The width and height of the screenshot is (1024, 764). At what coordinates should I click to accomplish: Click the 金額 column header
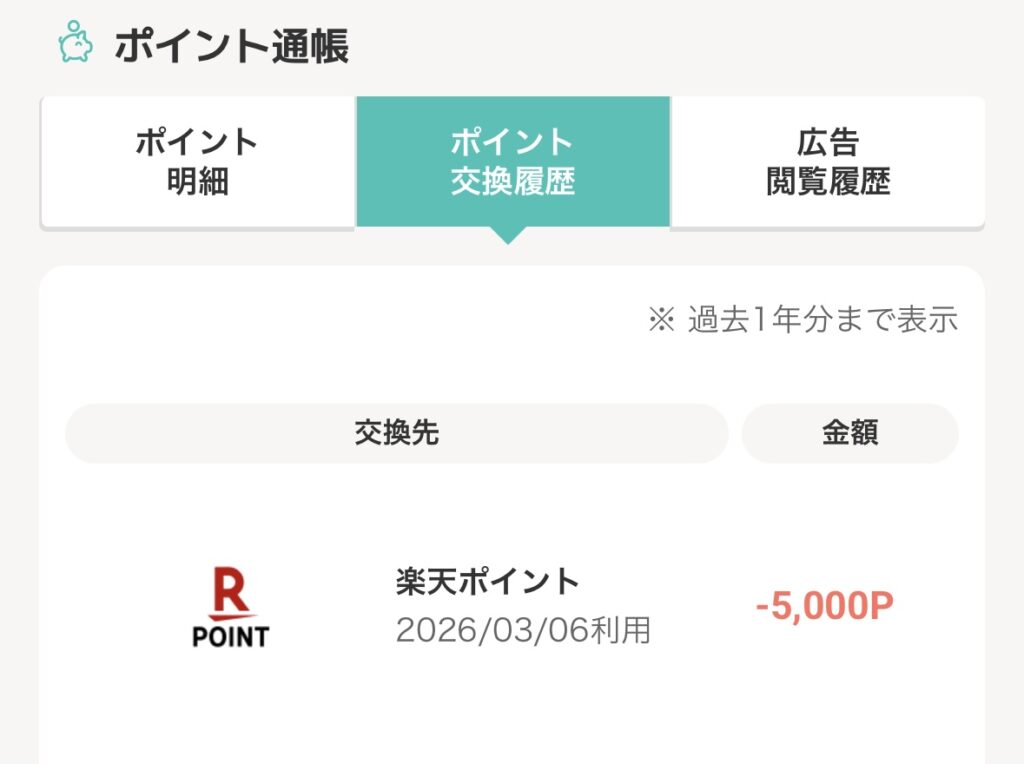click(x=850, y=433)
